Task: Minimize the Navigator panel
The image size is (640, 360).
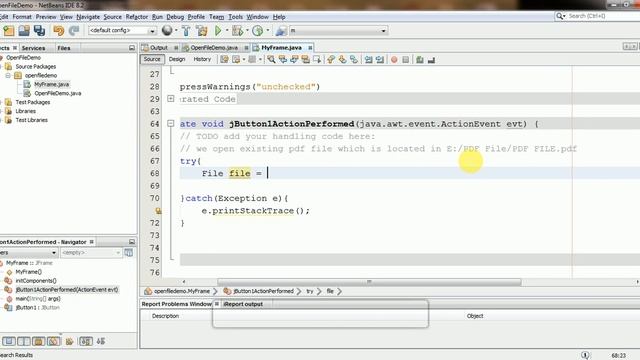Action: [132, 242]
